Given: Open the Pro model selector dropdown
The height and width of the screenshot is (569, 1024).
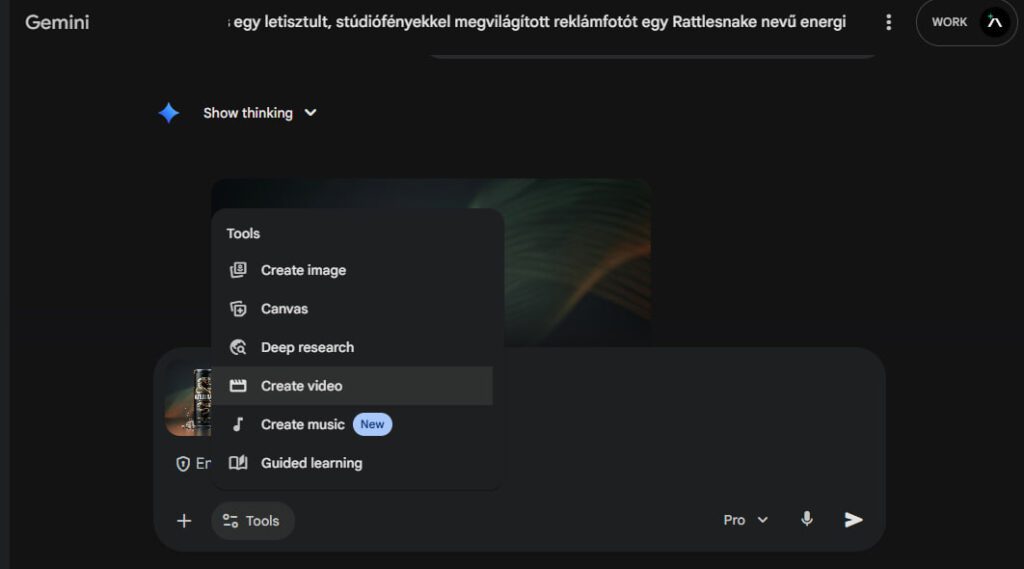Looking at the screenshot, I should click(x=746, y=520).
